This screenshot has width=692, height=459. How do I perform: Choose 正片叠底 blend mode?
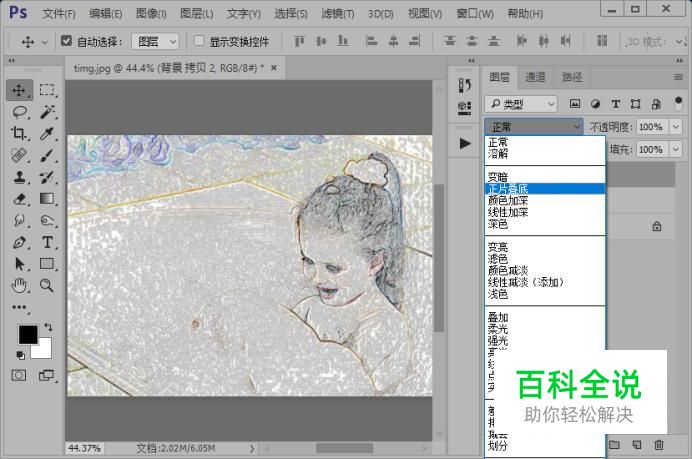545,189
